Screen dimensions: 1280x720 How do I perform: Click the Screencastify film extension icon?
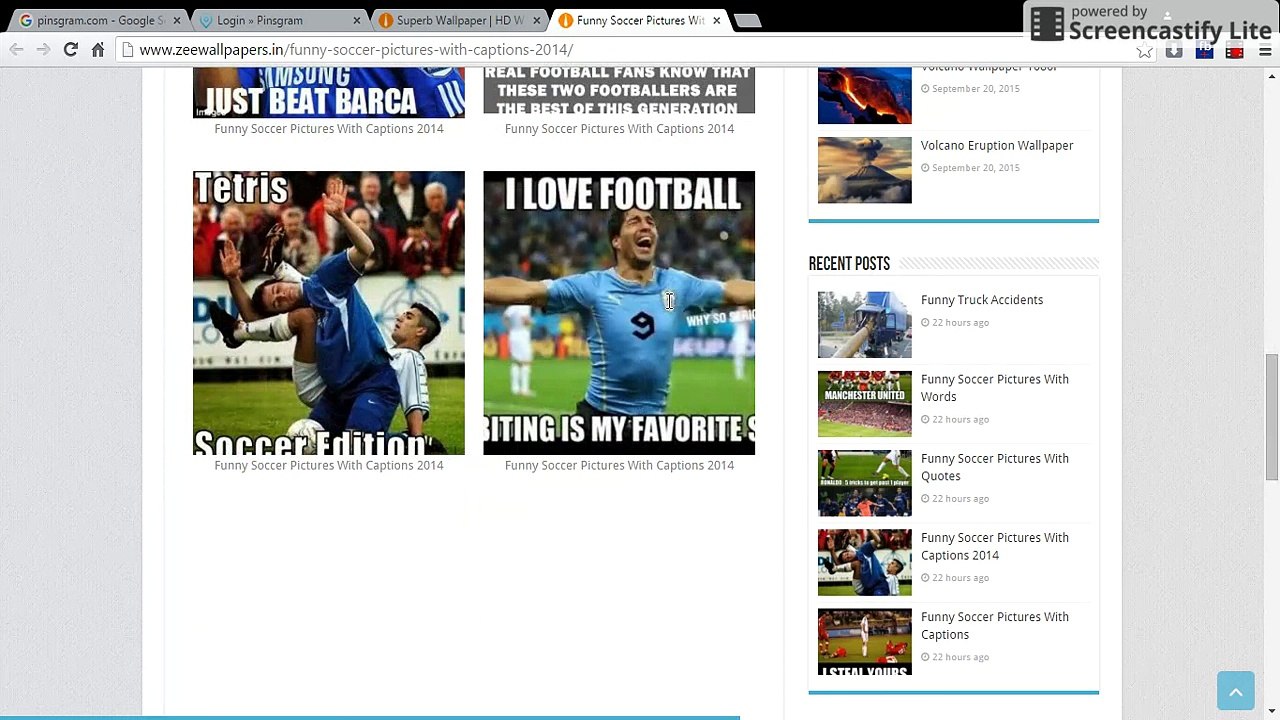point(1234,50)
